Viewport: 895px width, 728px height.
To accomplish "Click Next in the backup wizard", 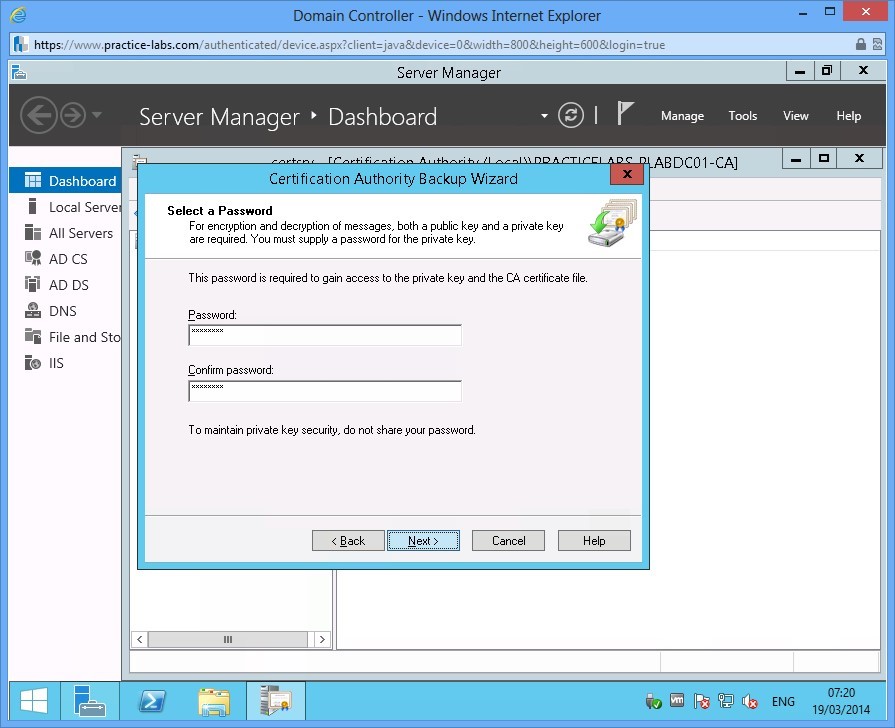I will pyautogui.click(x=423, y=541).
